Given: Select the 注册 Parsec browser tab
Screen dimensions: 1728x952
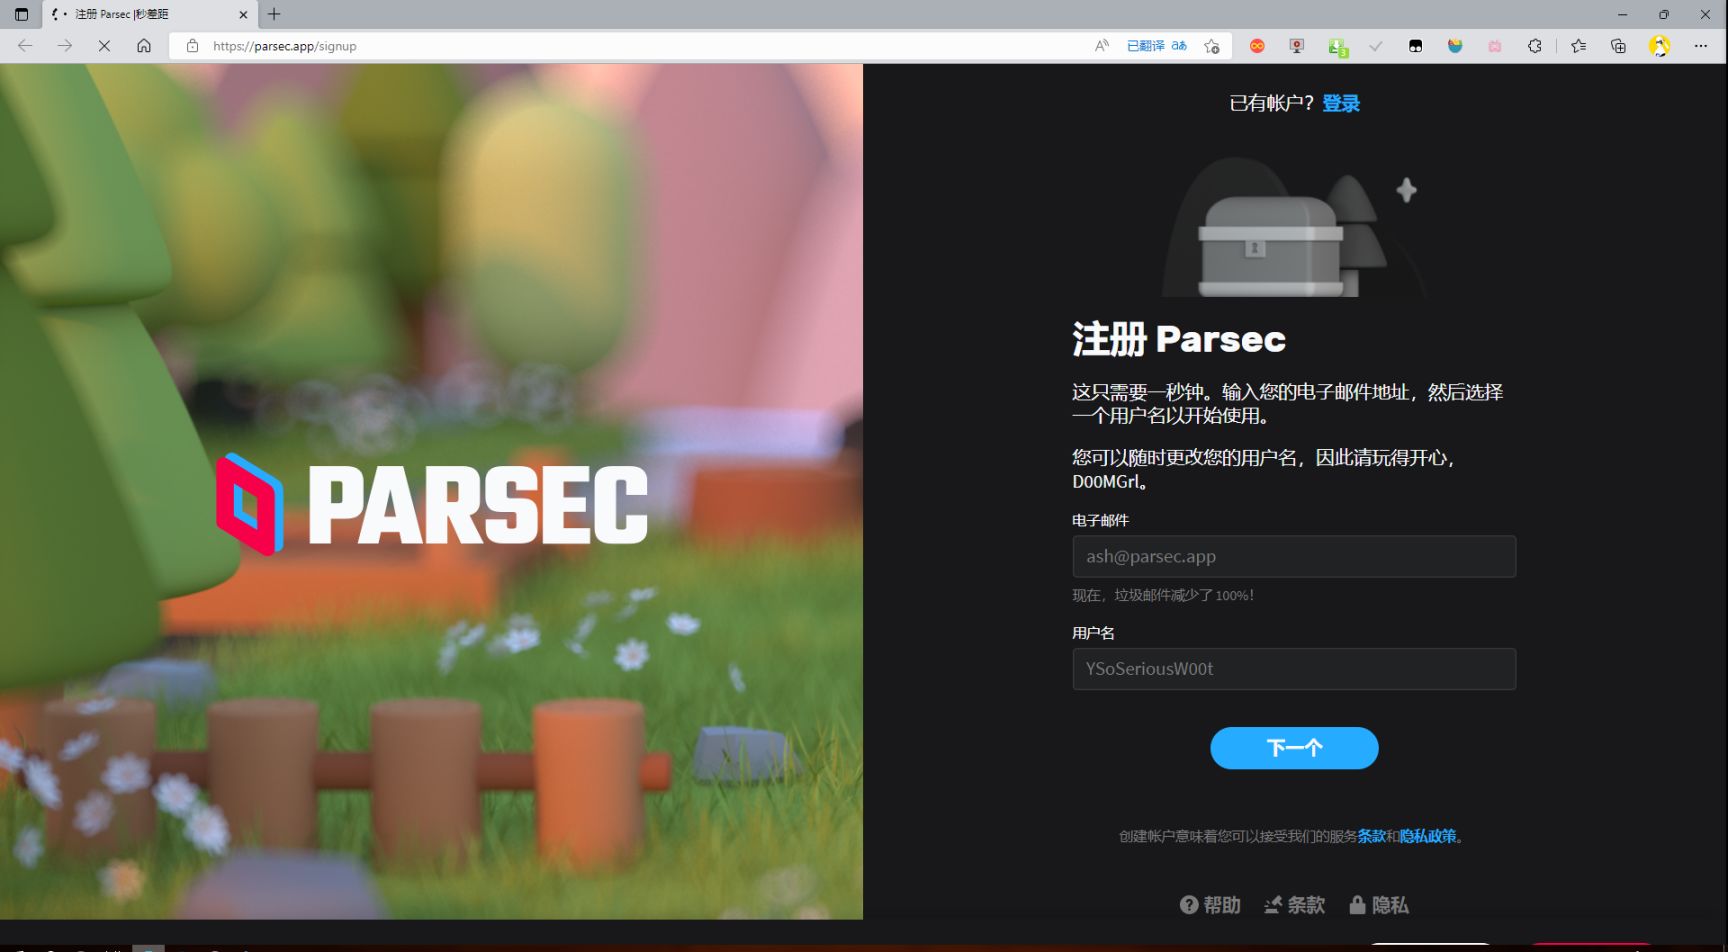Looking at the screenshot, I should [x=150, y=14].
